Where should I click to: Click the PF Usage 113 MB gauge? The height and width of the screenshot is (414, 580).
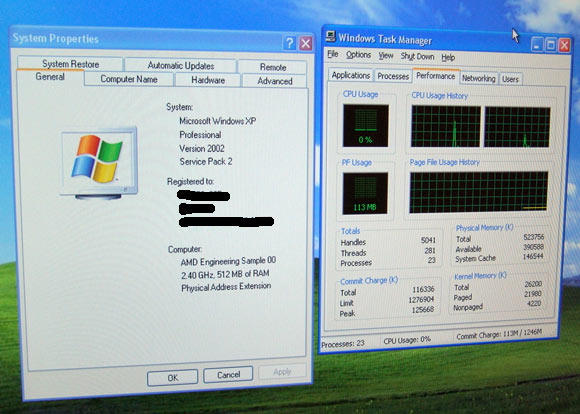(x=365, y=193)
